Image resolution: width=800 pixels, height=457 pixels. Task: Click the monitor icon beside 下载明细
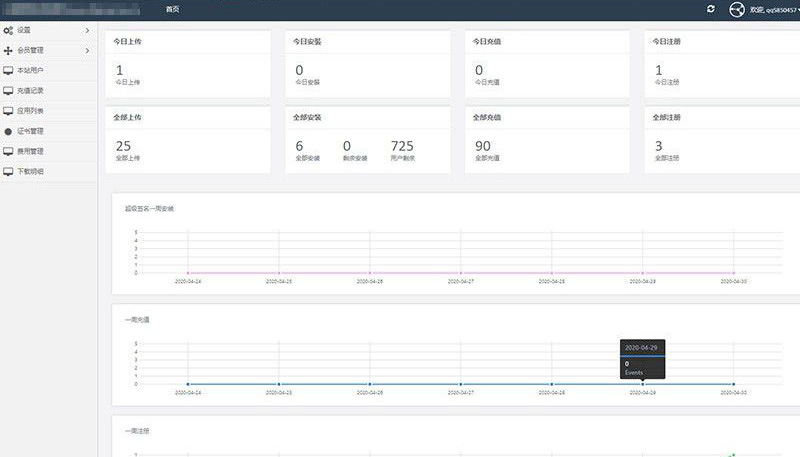coord(8,171)
